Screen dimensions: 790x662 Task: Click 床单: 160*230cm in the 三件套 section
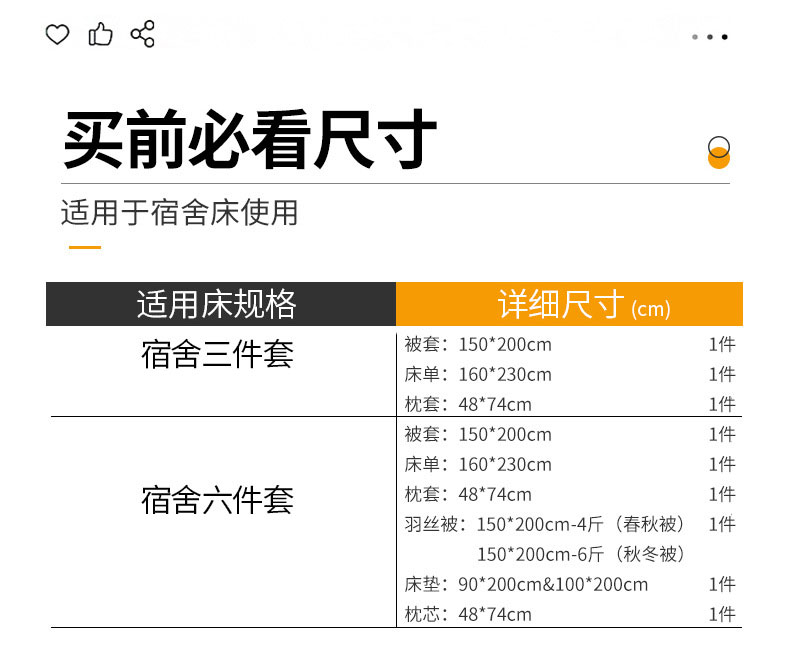(x=478, y=374)
